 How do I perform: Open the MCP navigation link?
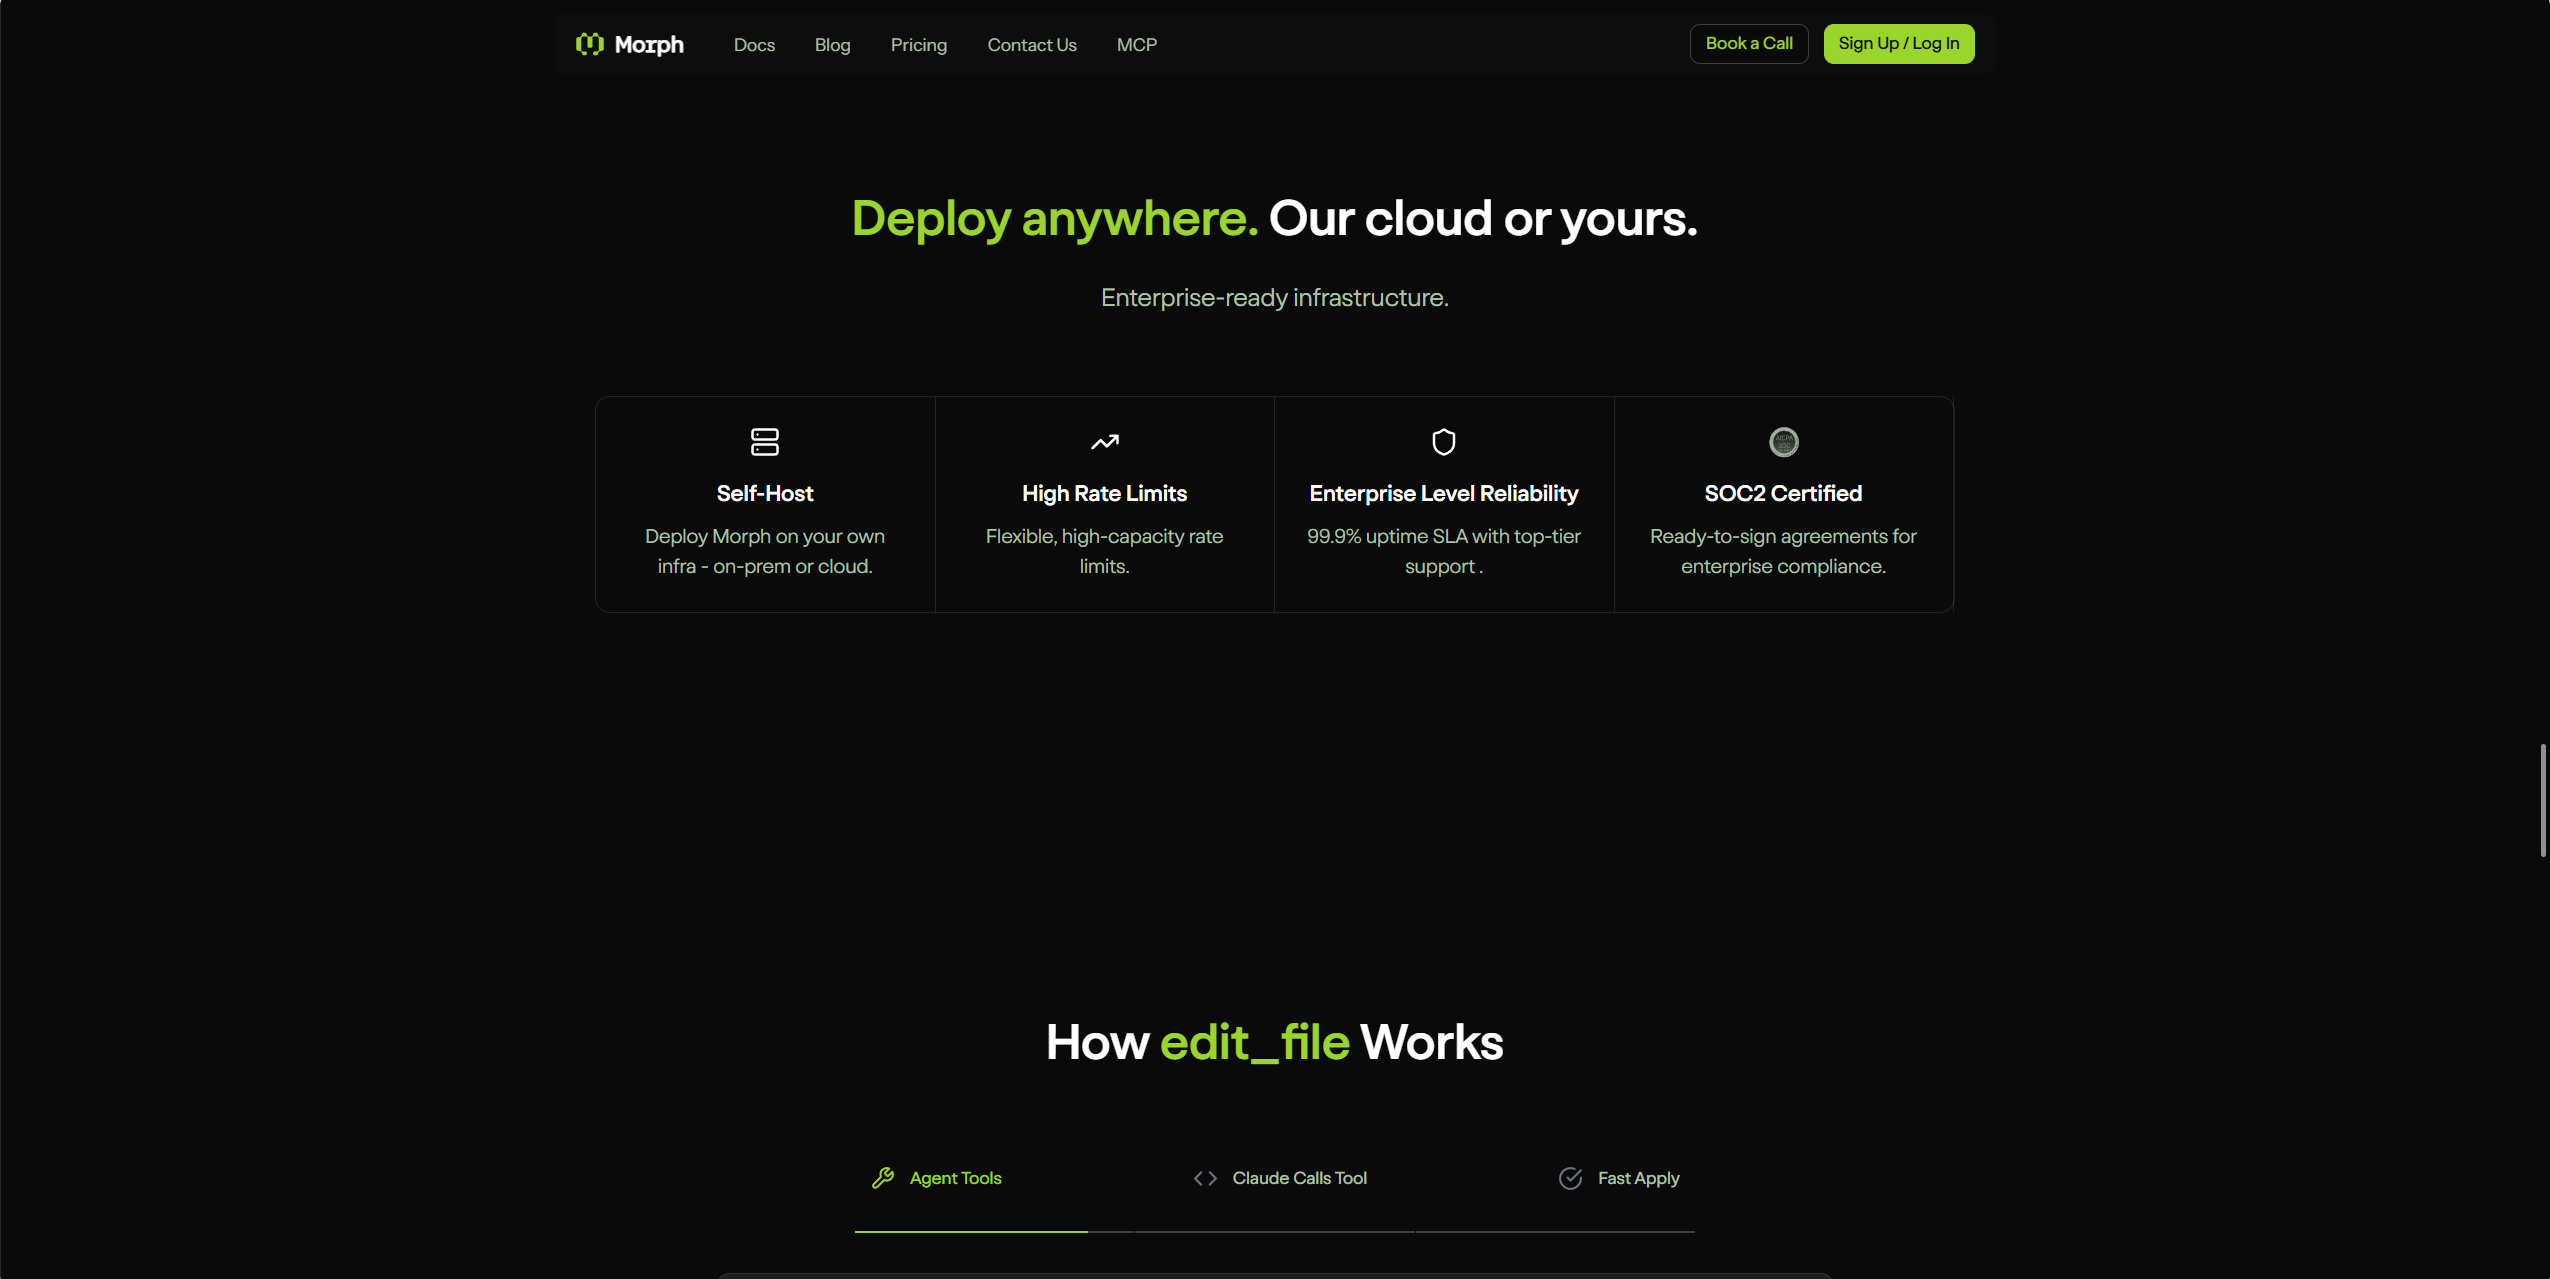[1137, 45]
